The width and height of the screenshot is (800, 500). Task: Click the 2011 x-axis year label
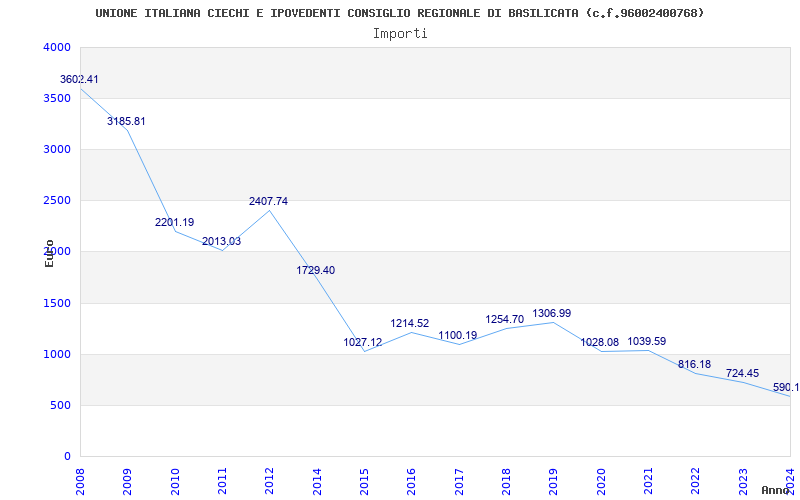tap(222, 481)
